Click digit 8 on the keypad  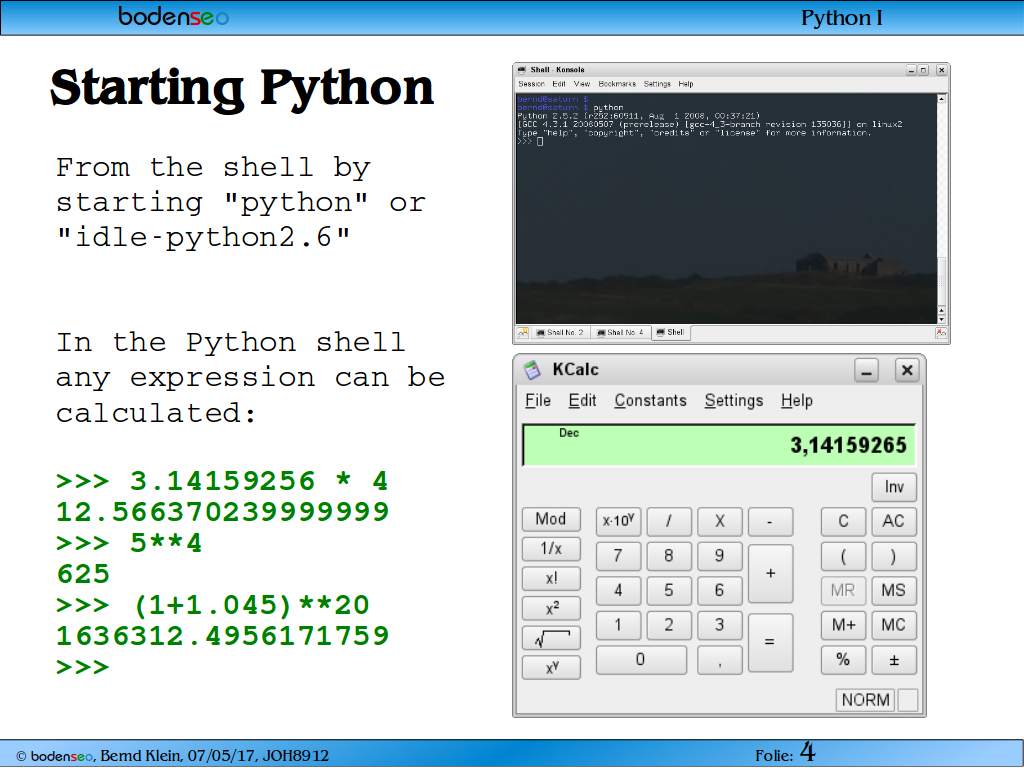click(669, 556)
